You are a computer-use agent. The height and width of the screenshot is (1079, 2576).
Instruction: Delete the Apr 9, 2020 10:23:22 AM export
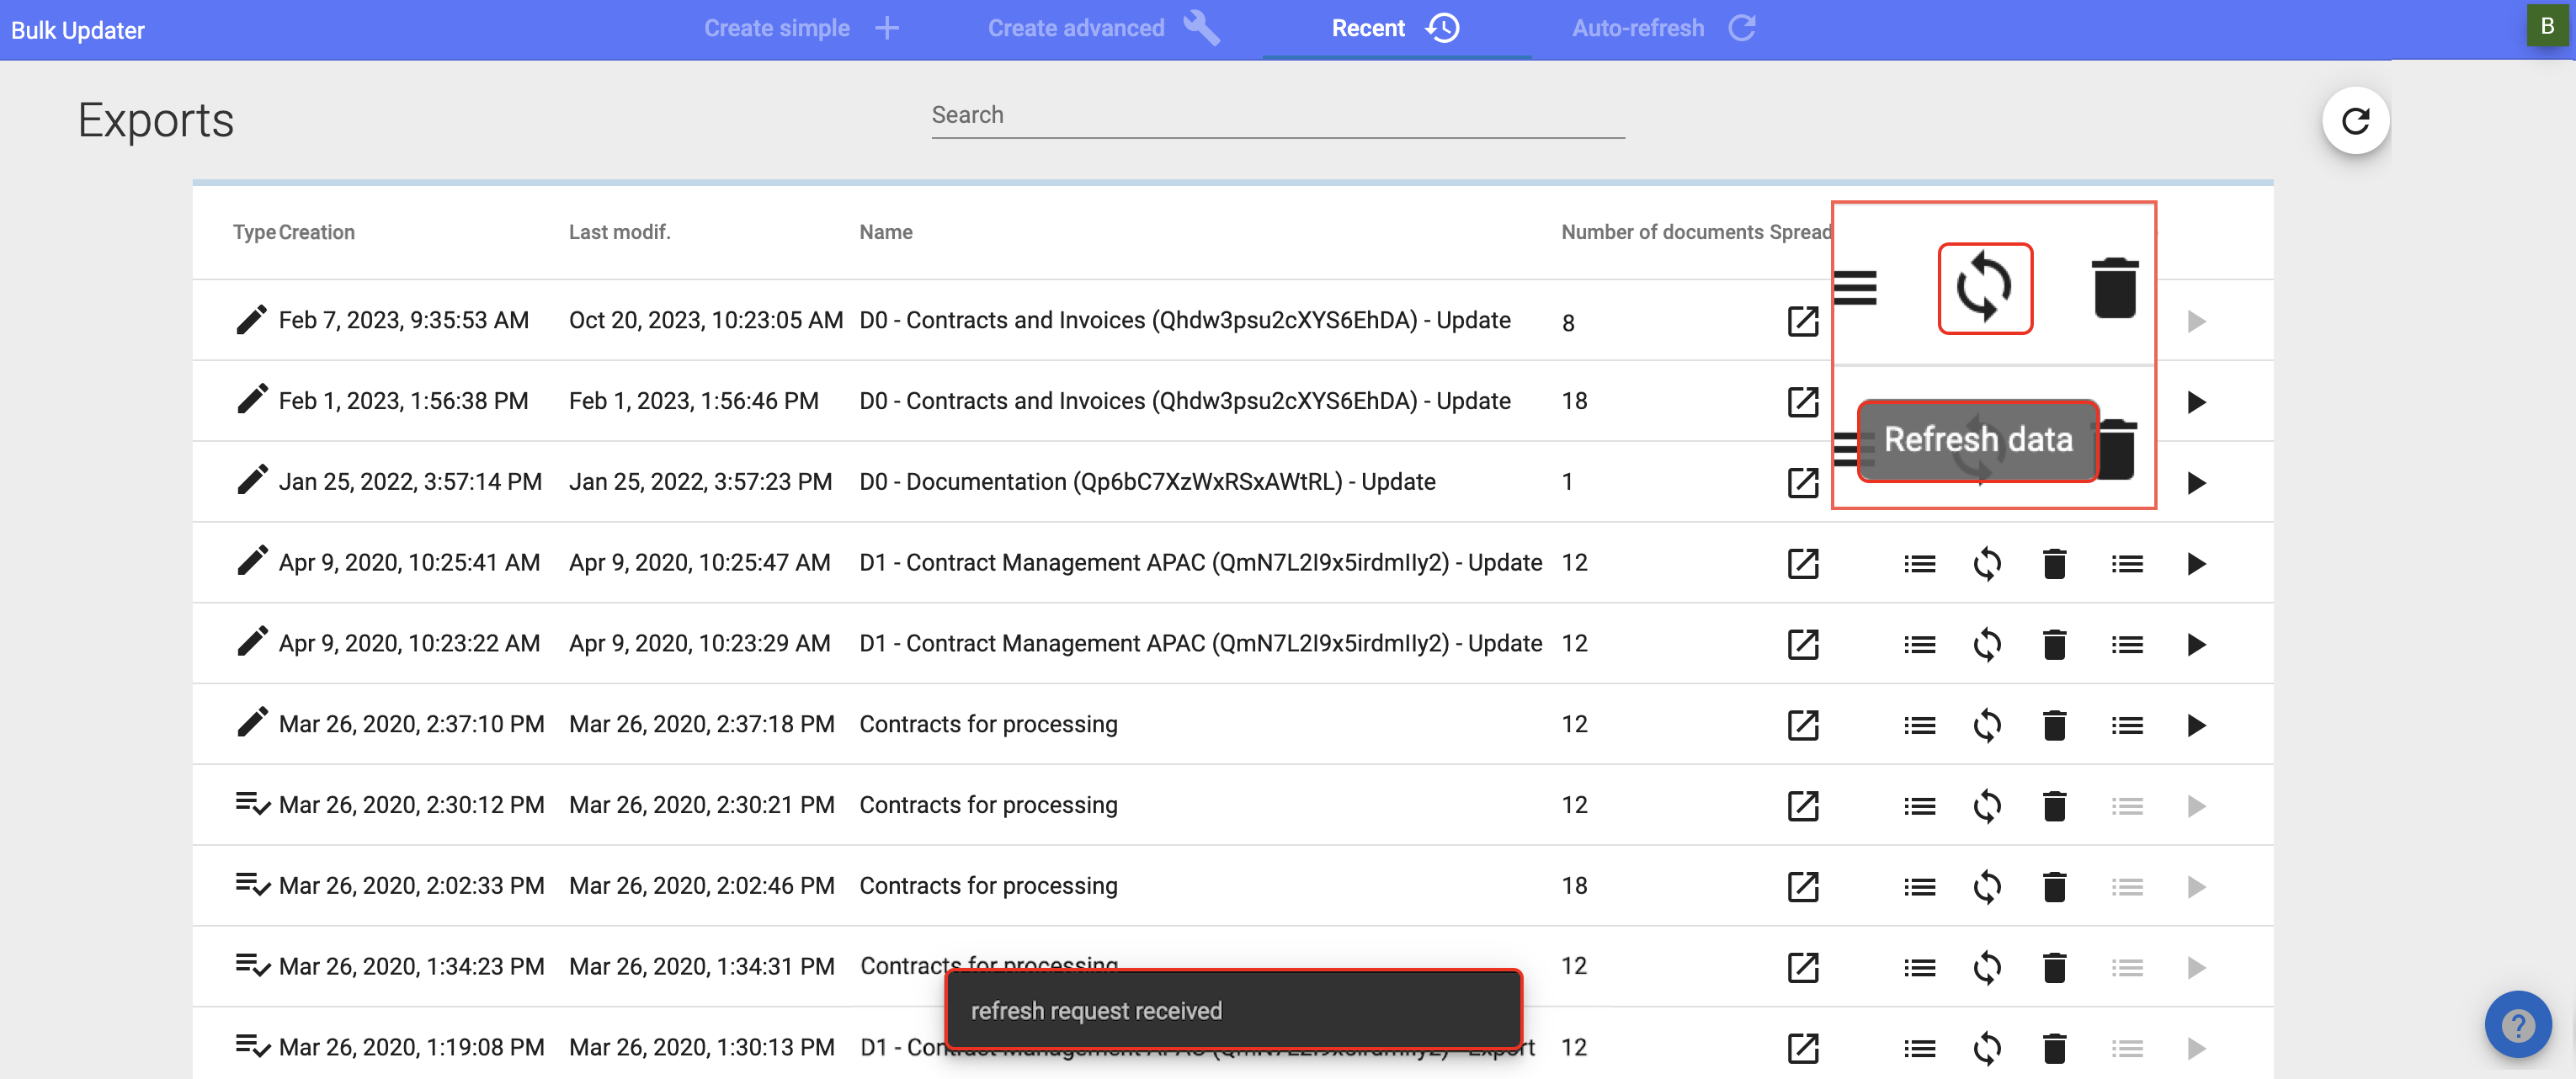(x=2054, y=645)
